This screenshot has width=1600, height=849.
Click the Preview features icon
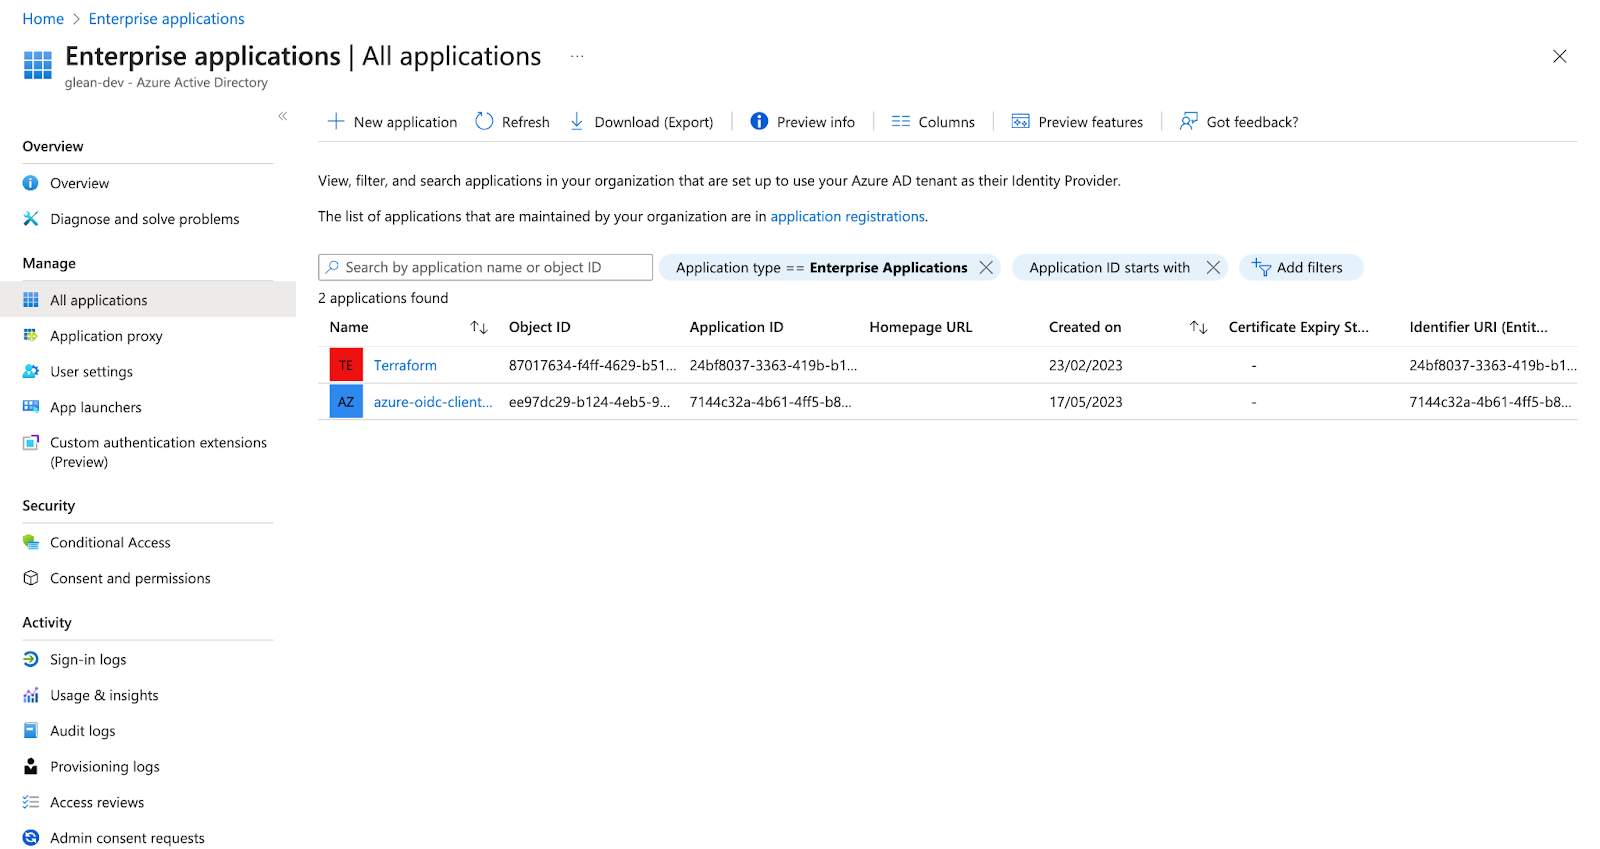[x=1020, y=121]
